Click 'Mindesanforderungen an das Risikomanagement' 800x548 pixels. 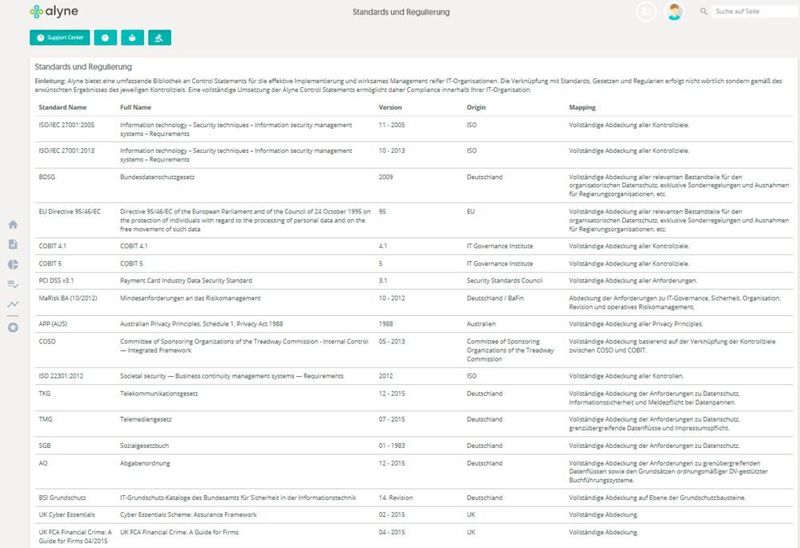tap(190, 298)
